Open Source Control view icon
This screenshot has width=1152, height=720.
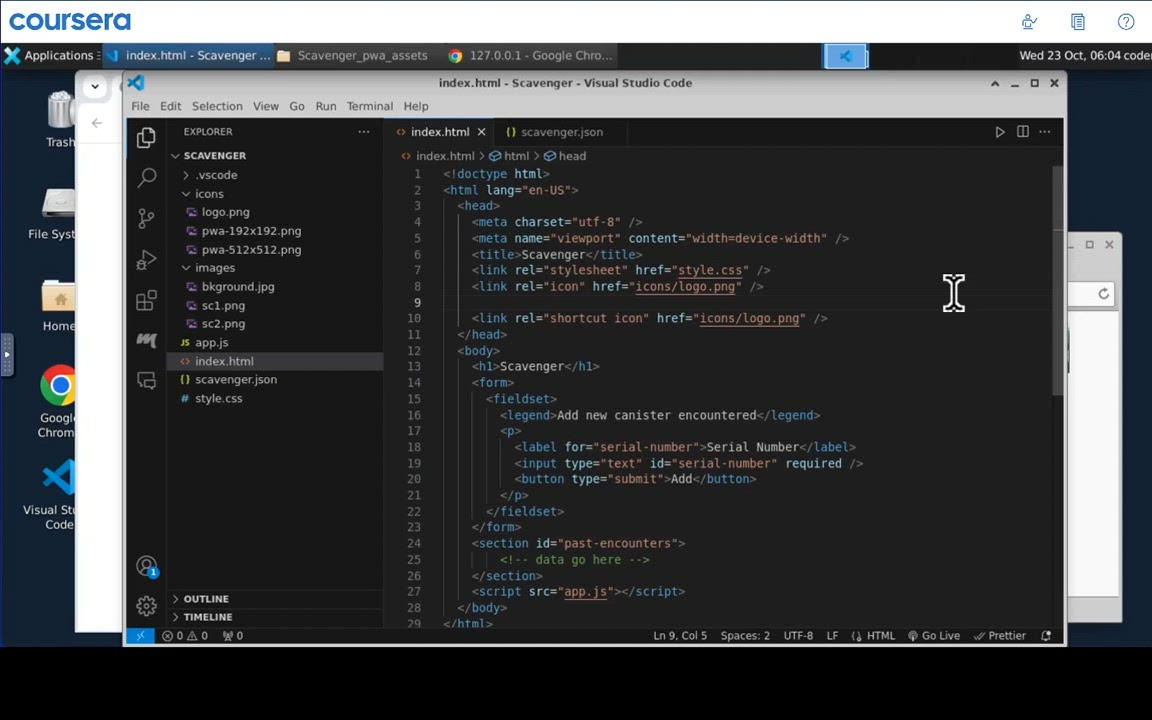tap(146, 219)
